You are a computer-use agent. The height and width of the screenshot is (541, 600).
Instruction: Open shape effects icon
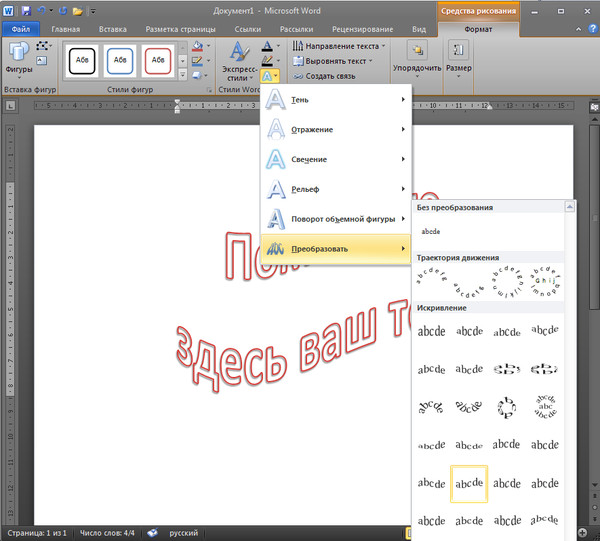(x=197, y=75)
